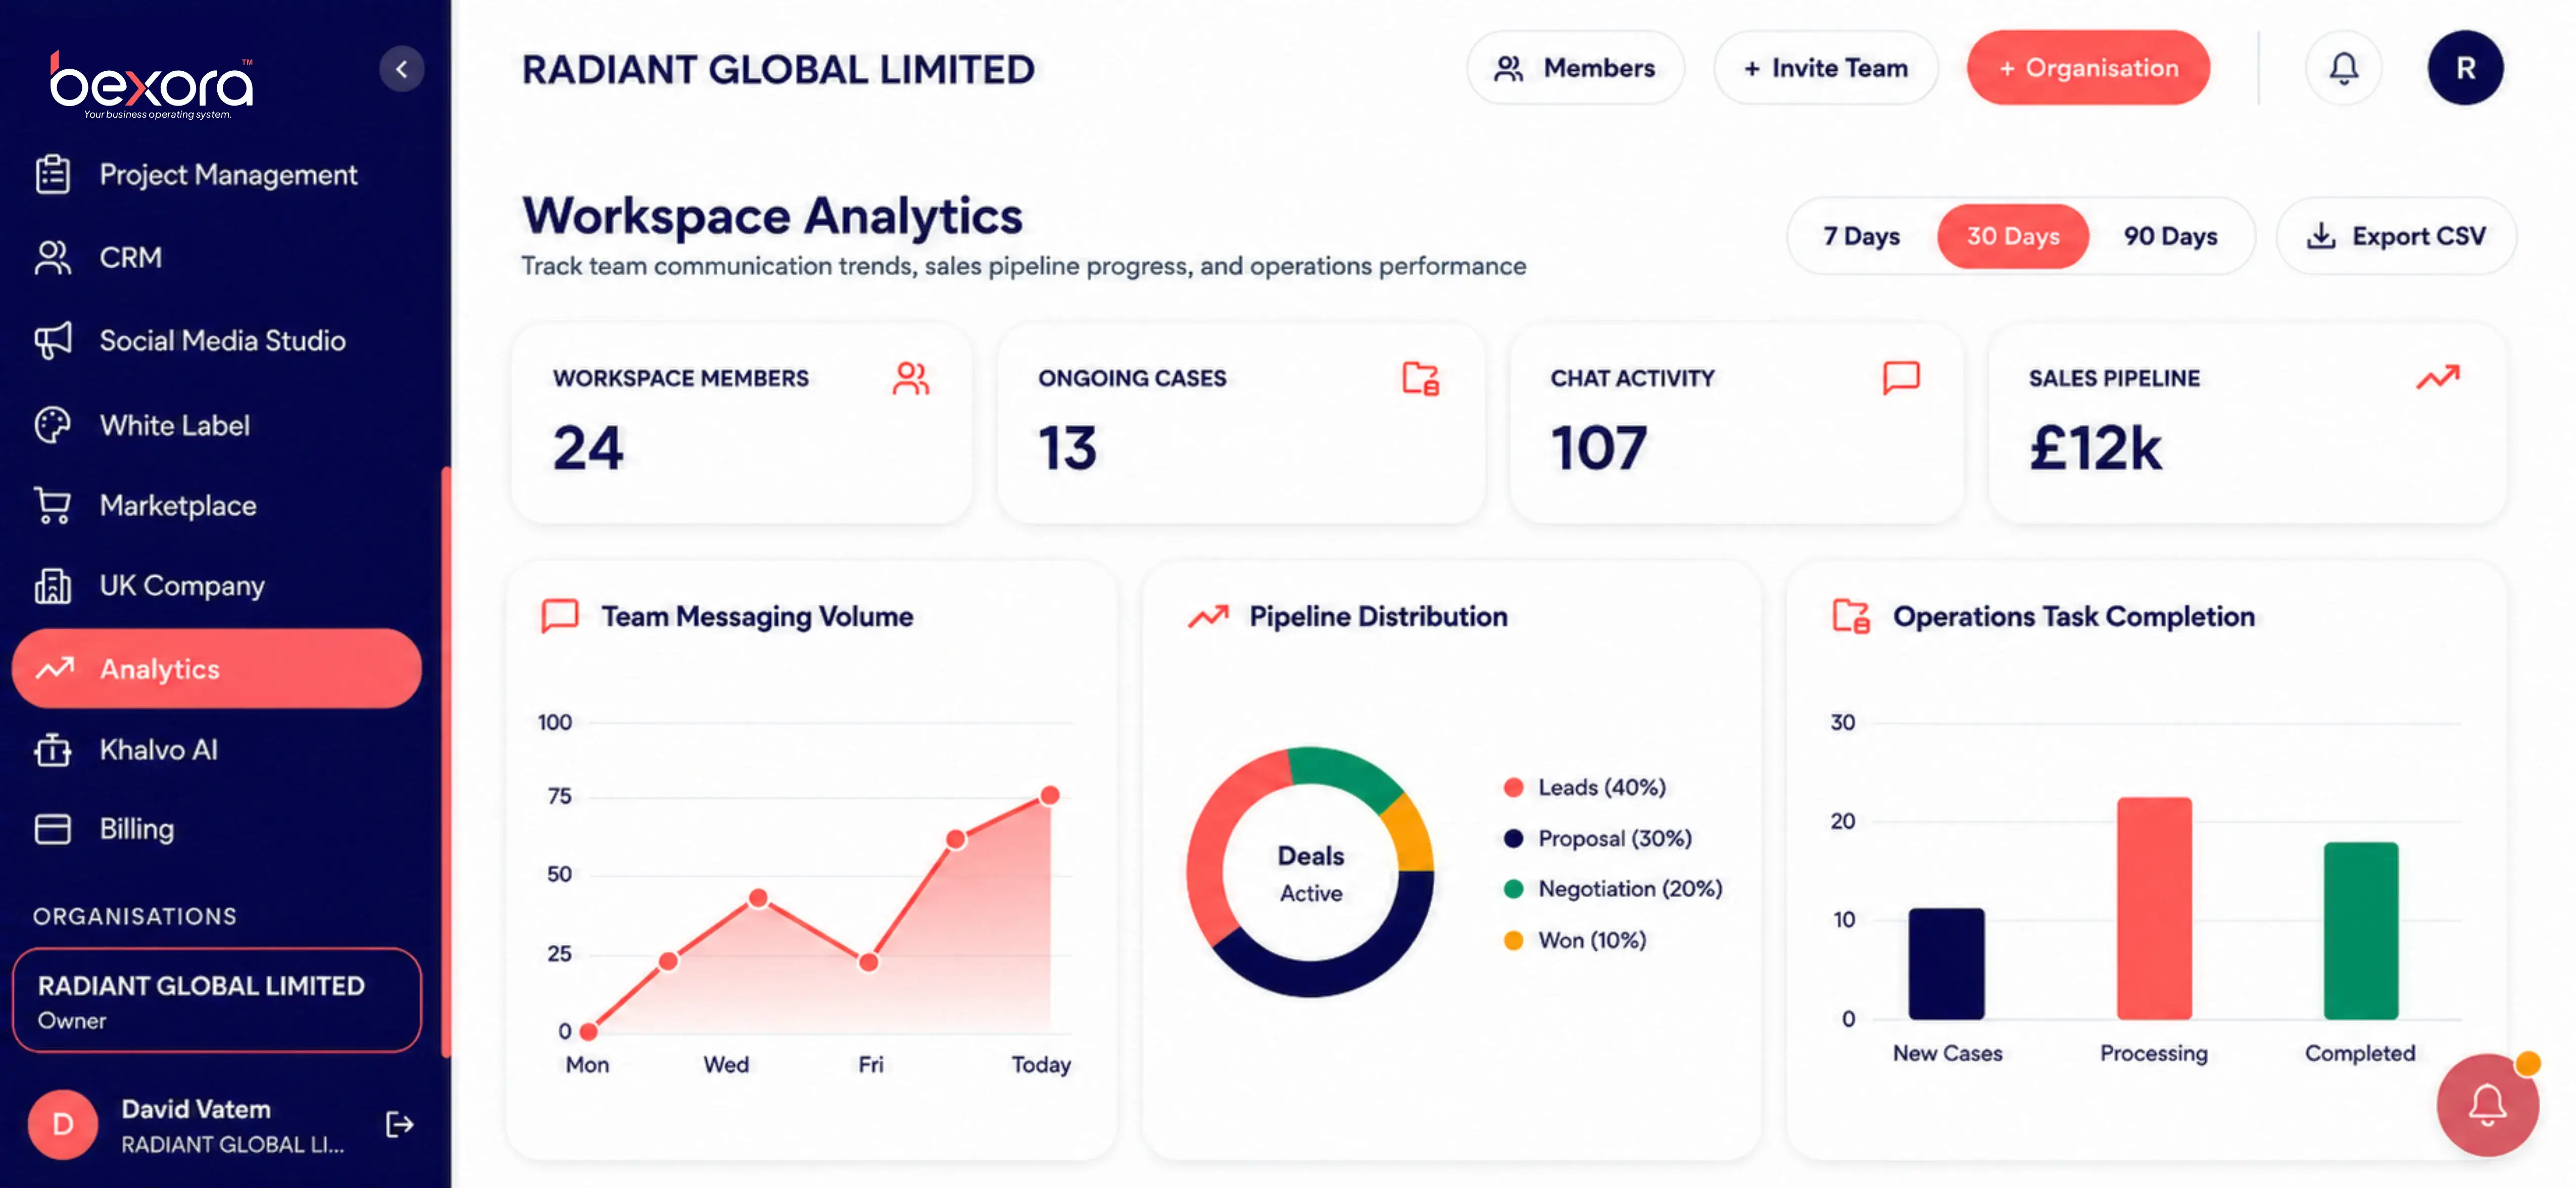Click the Mon data point on the line chart
The height and width of the screenshot is (1188, 2576).
[x=588, y=1031]
